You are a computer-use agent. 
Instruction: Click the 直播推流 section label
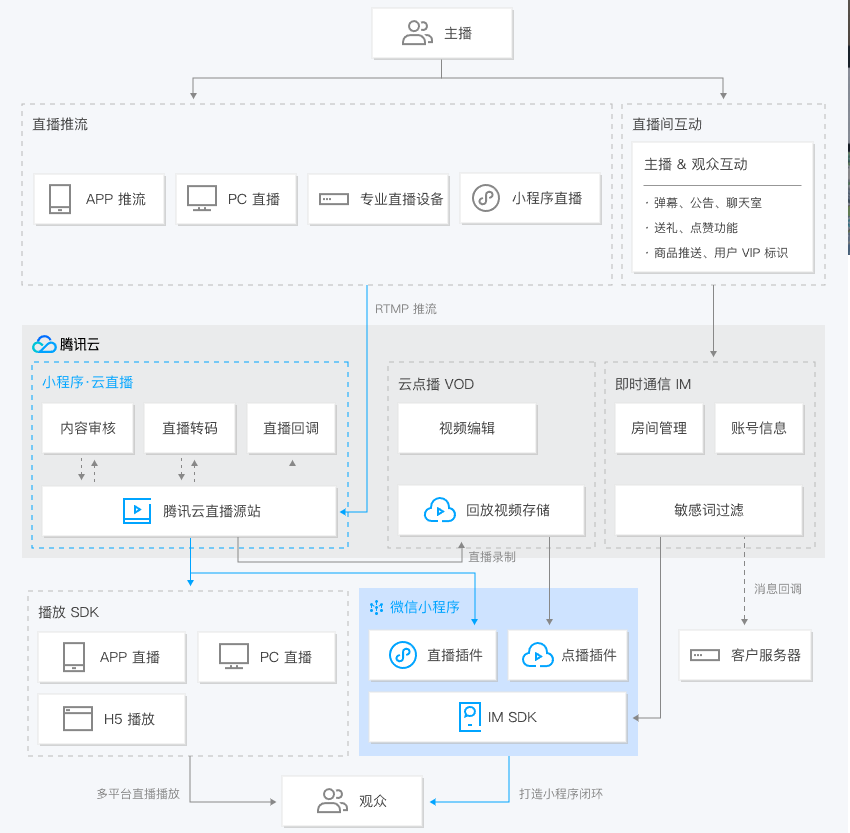tap(60, 124)
